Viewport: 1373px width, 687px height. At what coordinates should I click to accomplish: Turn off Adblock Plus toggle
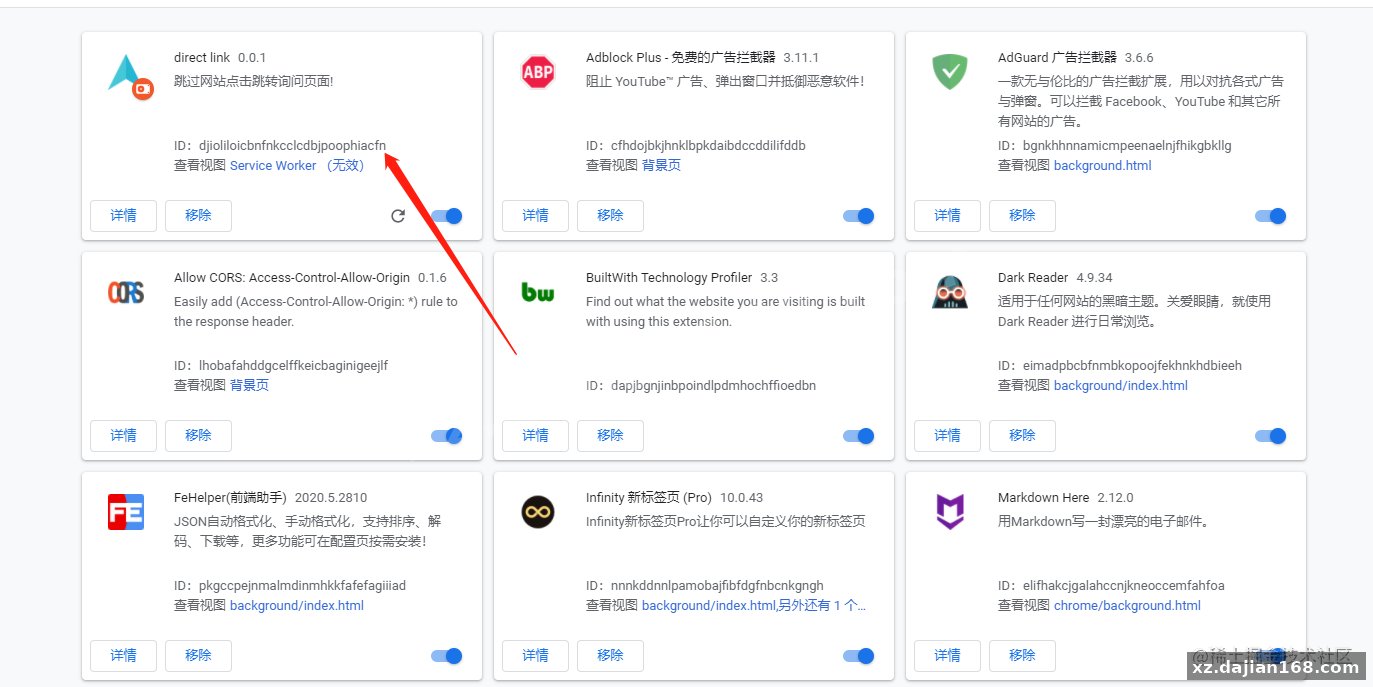tap(859, 216)
